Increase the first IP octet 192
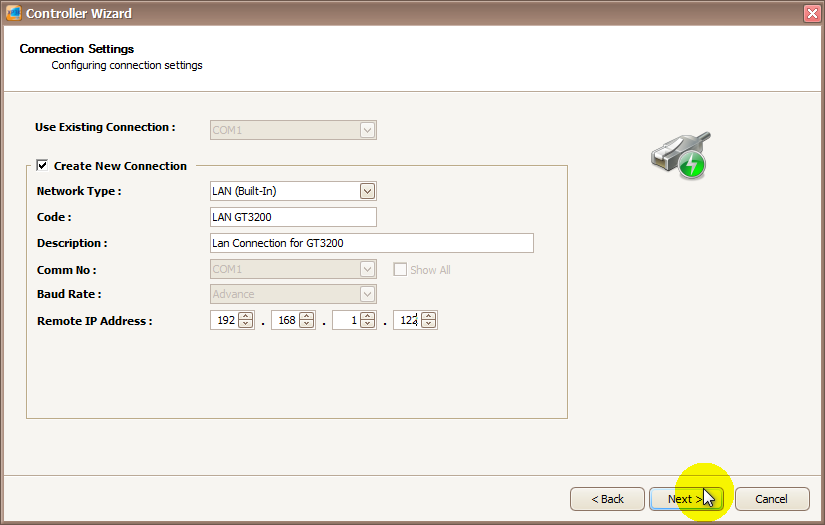This screenshot has width=825, height=525. click(246, 317)
